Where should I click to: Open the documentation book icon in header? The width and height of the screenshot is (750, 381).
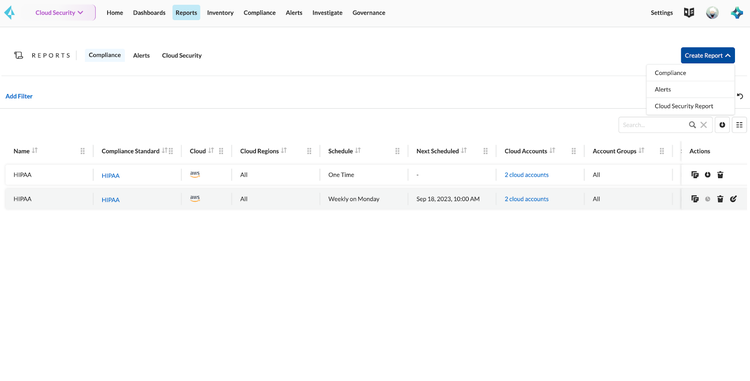[x=689, y=13]
